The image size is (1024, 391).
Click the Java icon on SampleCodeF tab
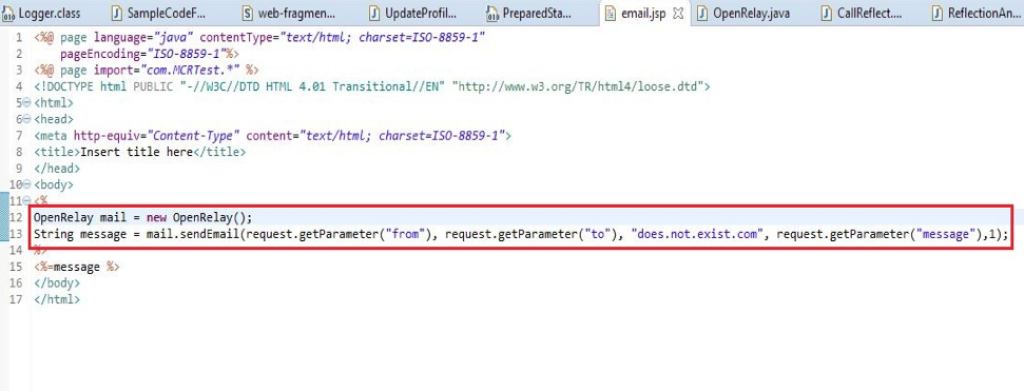point(116,13)
